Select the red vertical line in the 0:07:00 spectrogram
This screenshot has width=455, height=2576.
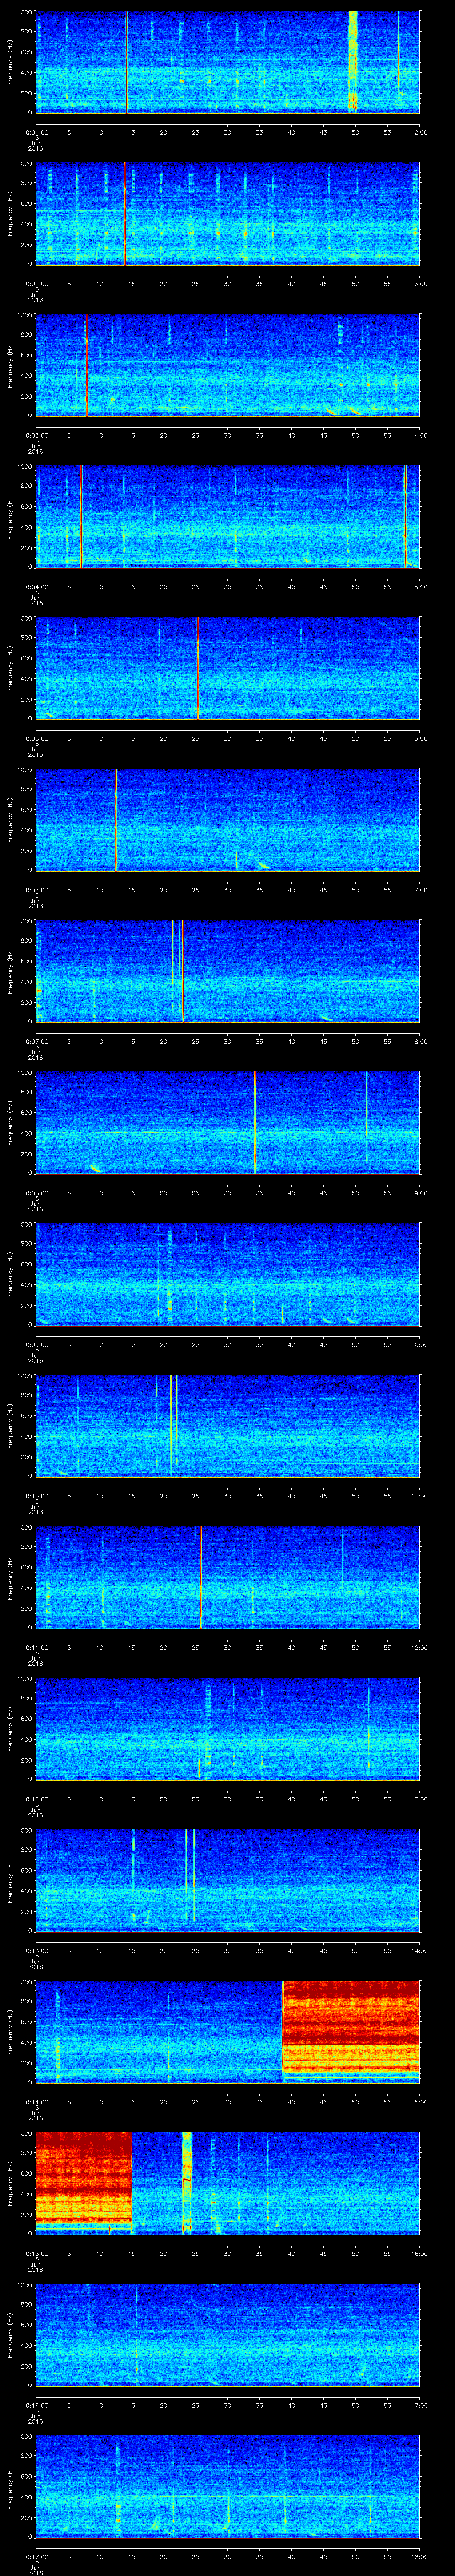182,971
